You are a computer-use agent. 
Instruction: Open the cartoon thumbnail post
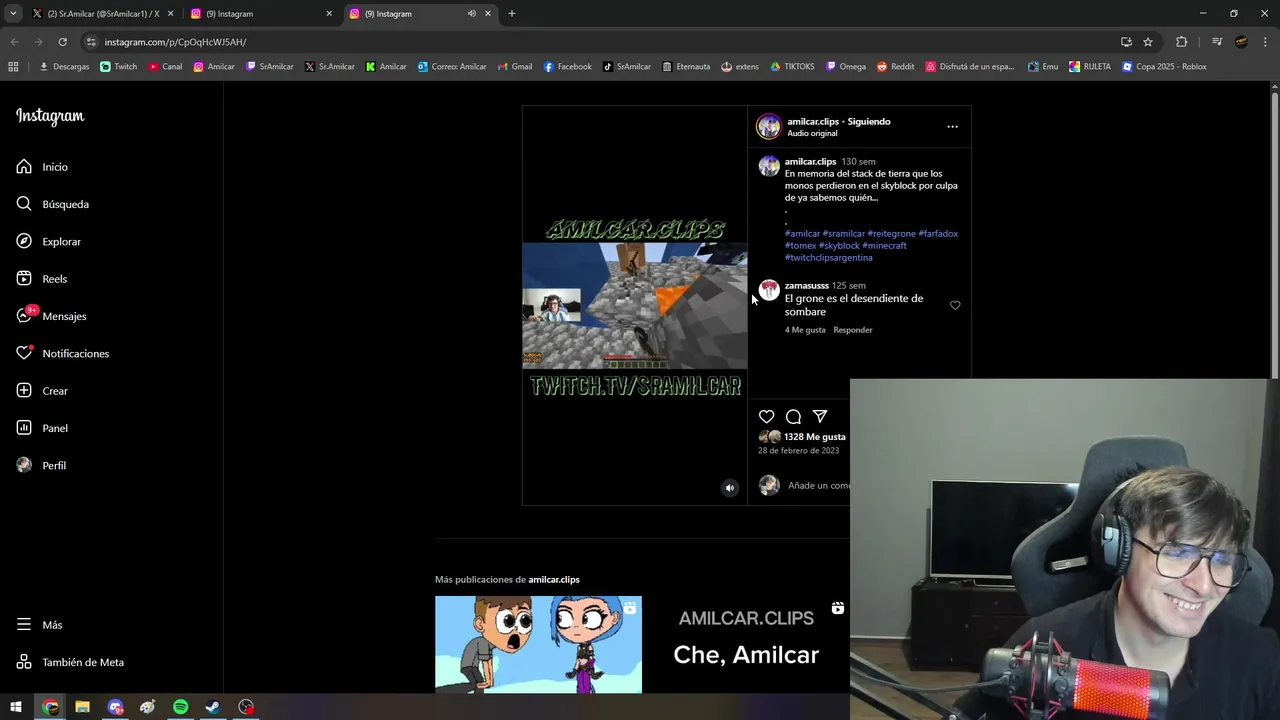click(538, 644)
